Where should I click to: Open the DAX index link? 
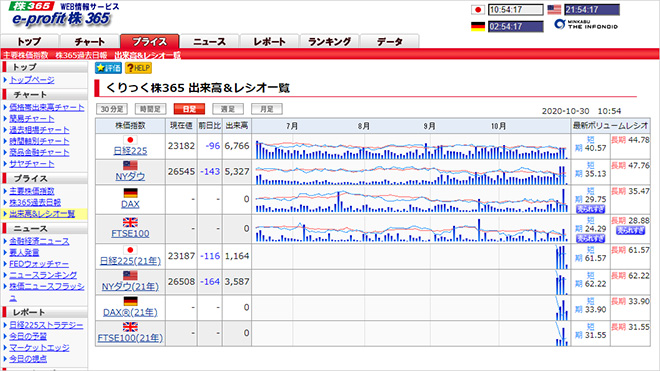tap(130, 204)
